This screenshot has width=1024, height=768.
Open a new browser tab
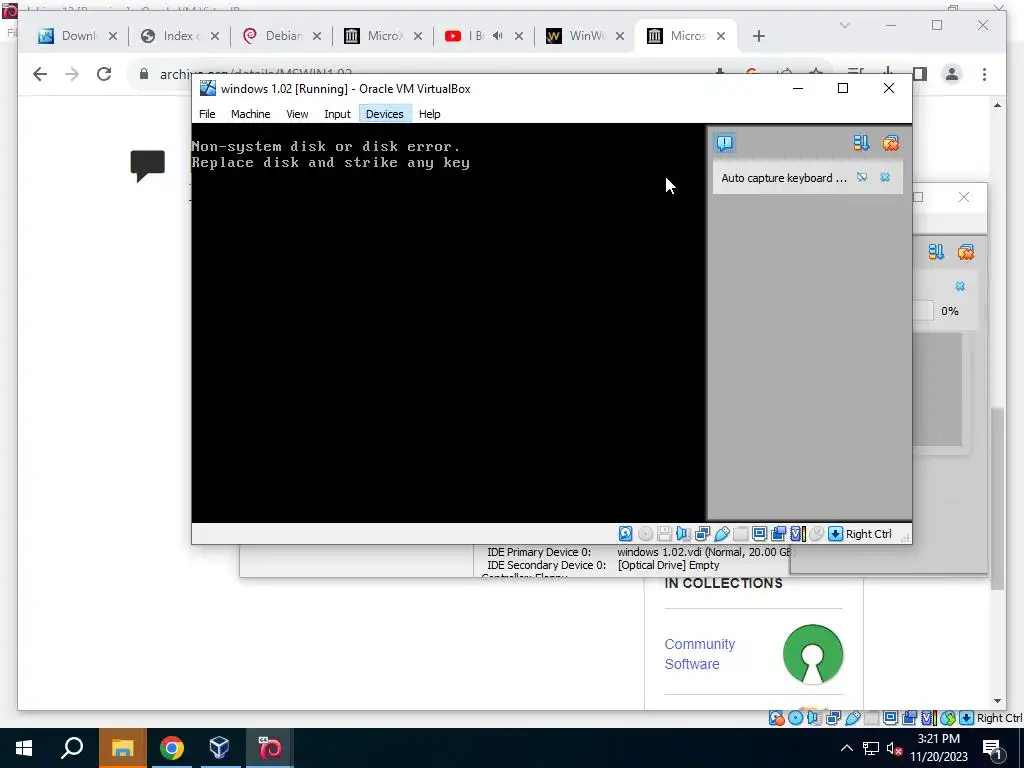coord(758,36)
